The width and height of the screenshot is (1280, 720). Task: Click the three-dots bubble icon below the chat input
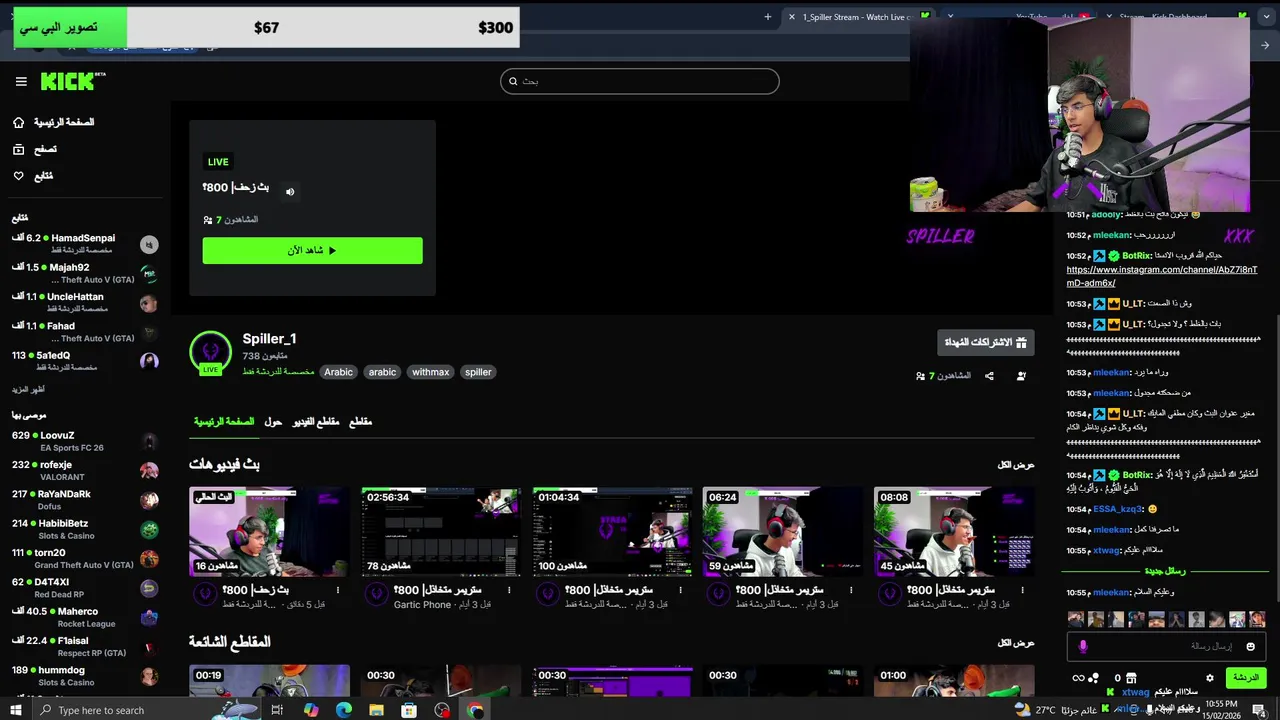coord(1094,678)
